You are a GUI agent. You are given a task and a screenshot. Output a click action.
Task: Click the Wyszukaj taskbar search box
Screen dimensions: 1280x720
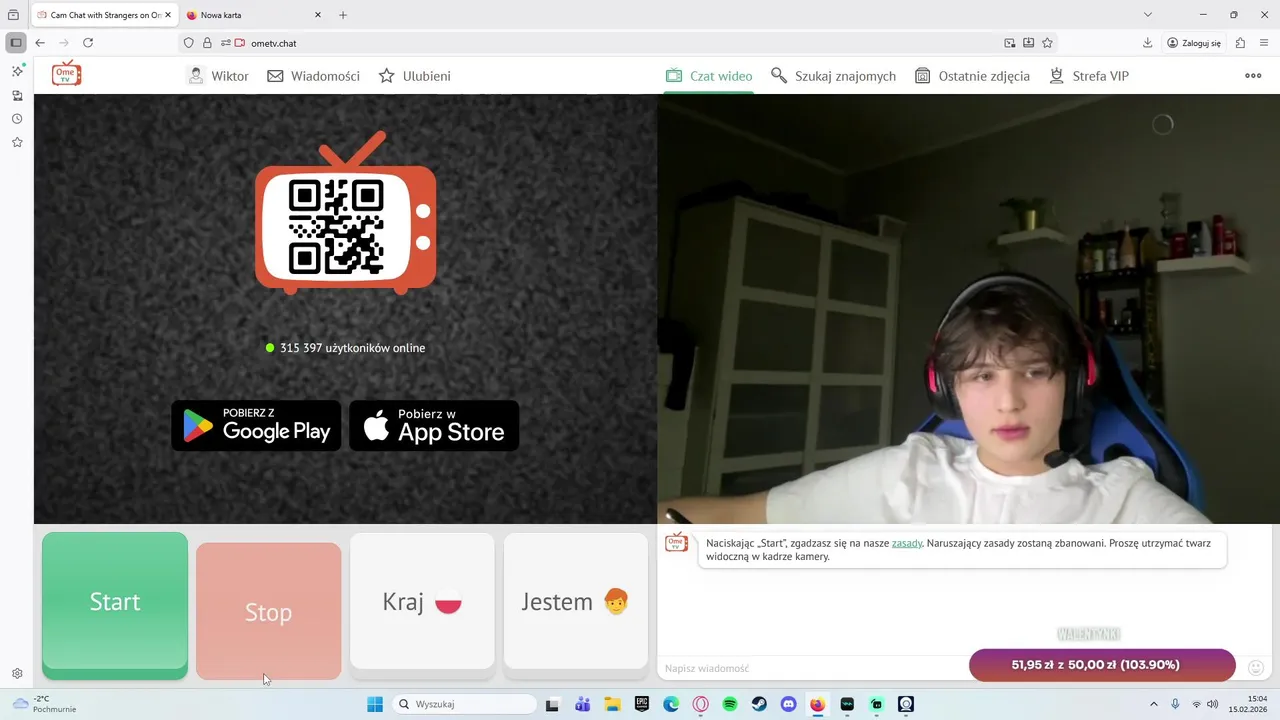[x=464, y=704]
